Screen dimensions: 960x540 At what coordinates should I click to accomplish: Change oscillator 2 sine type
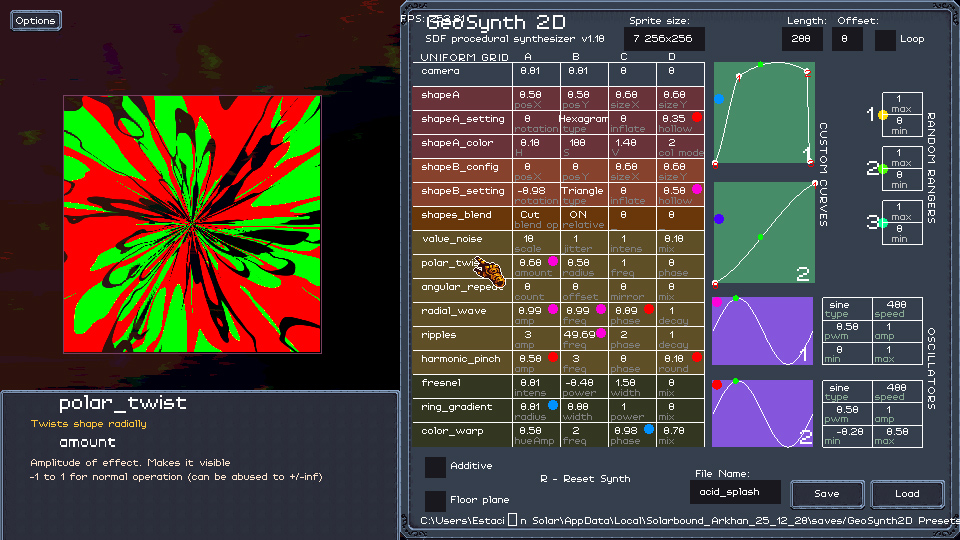coord(846,391)
